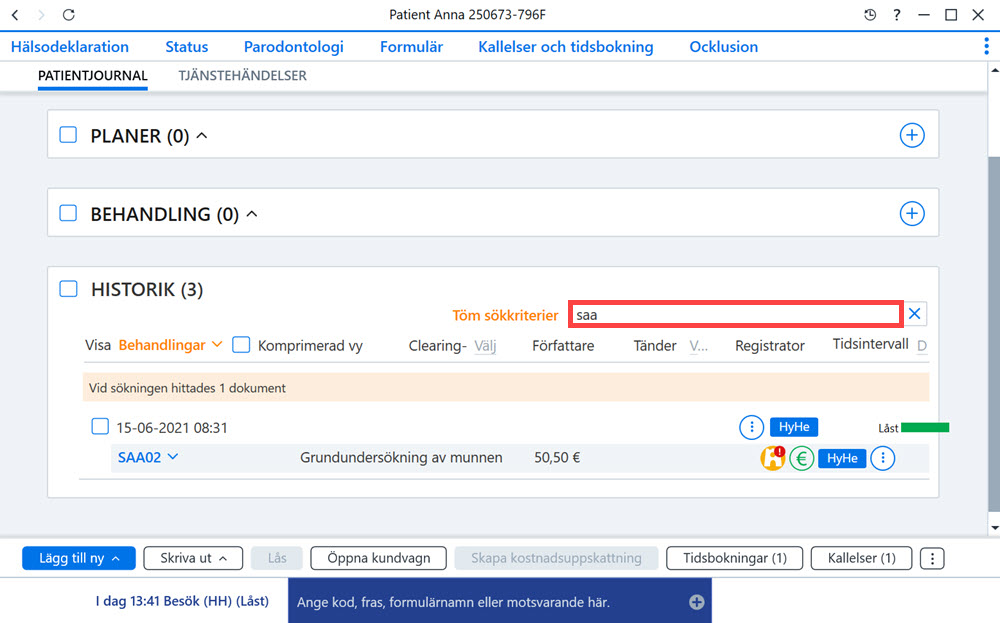
Task: Click the HyHe badge on SAA02 row
Action: [842, 458]
